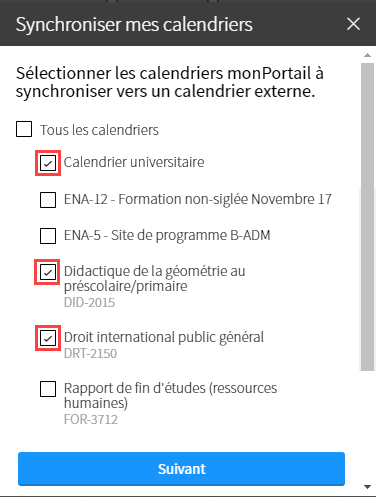Click the 'ENA-5 - Site de programme B-ADM' label
Screen dimensions: 376x497
pos(167,235)
